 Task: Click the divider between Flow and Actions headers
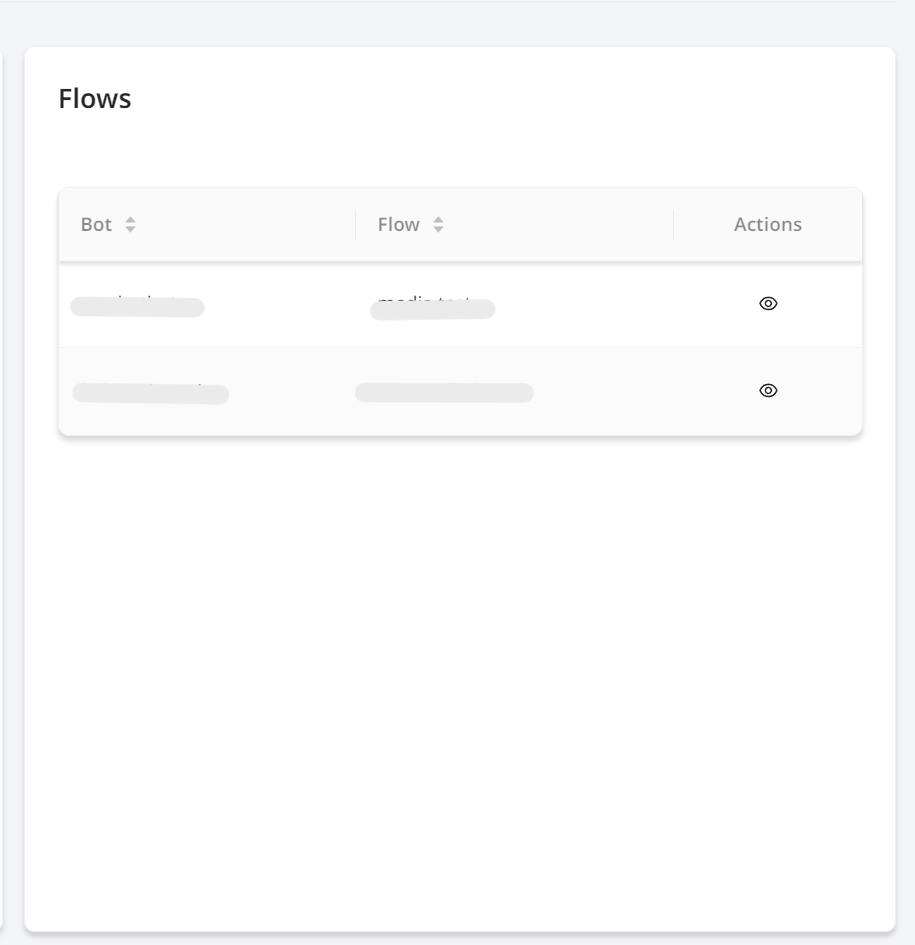click(673, 224)
